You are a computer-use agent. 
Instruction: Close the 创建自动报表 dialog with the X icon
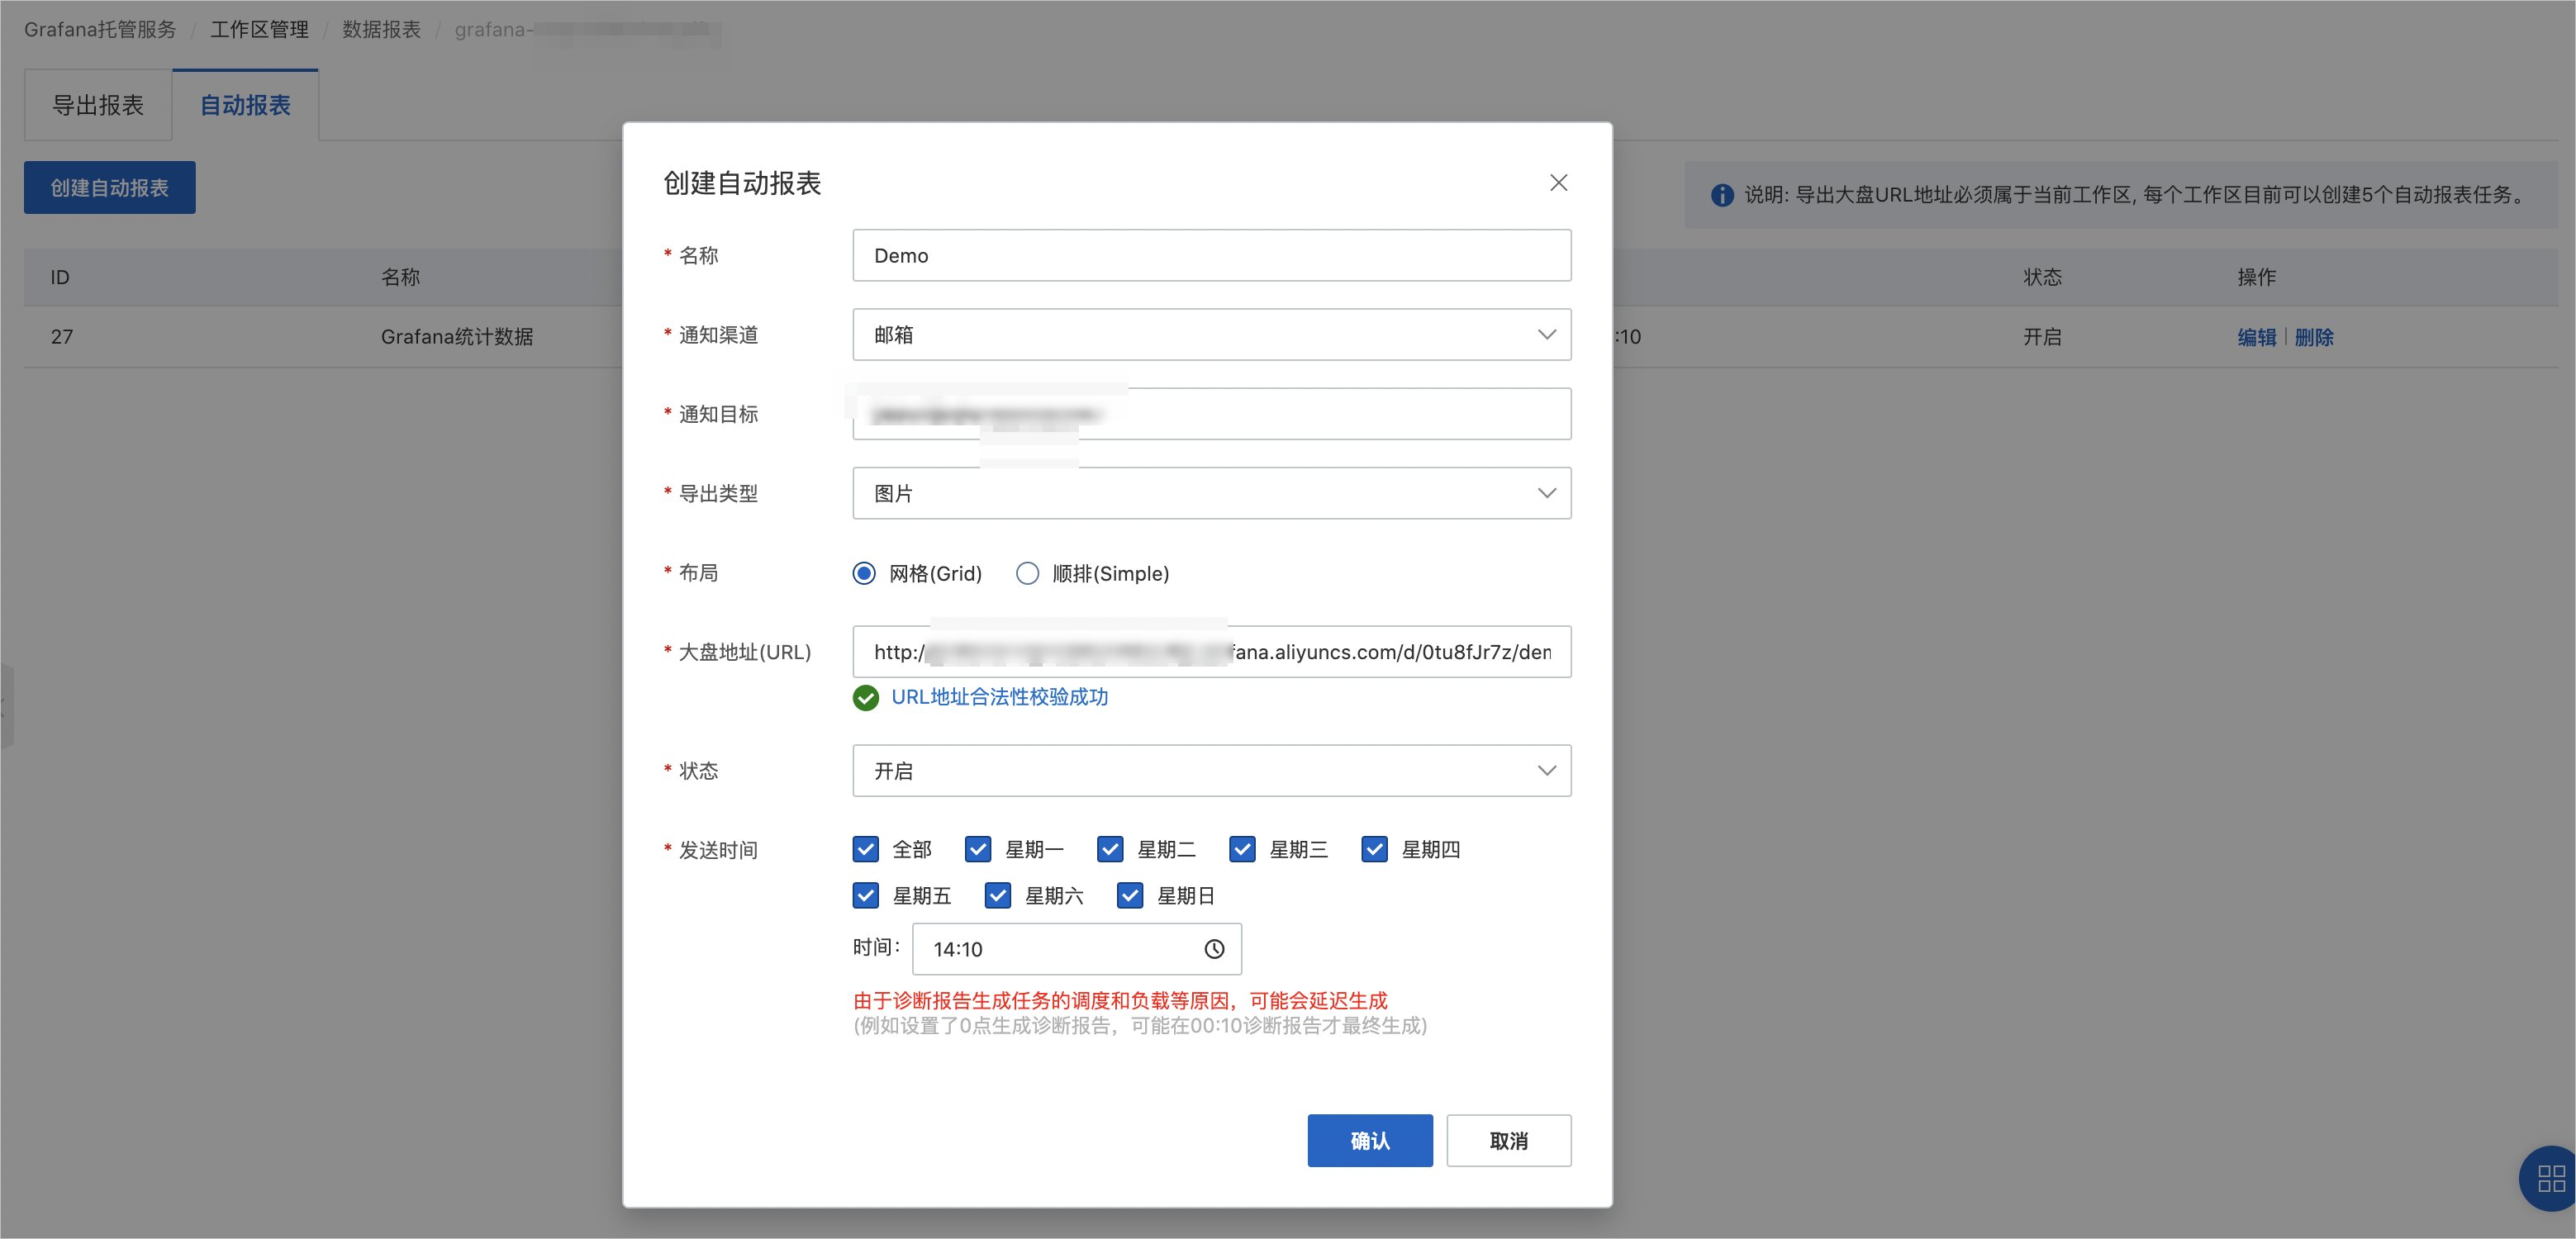(x=1558, y=182)
